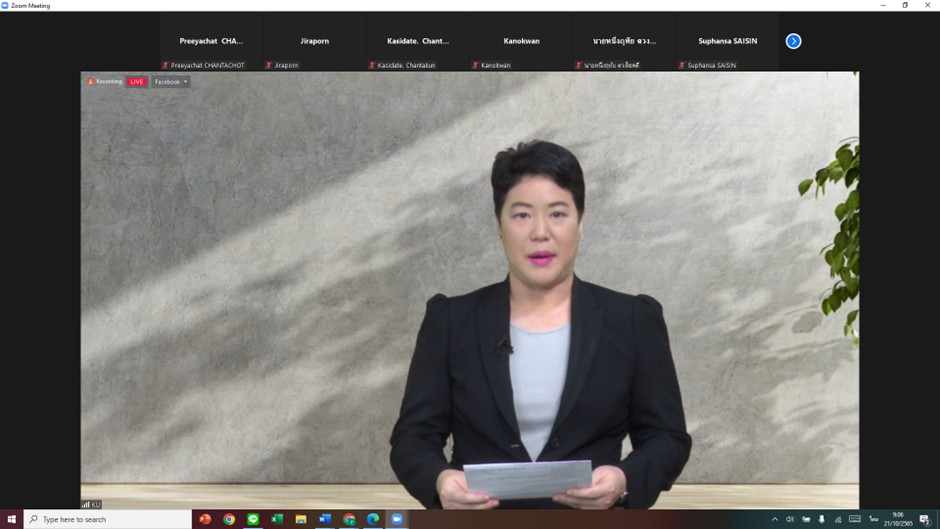Click Zoom icon in the taskbar
Screen dimensions: 940x529
[x=397, y=519]
